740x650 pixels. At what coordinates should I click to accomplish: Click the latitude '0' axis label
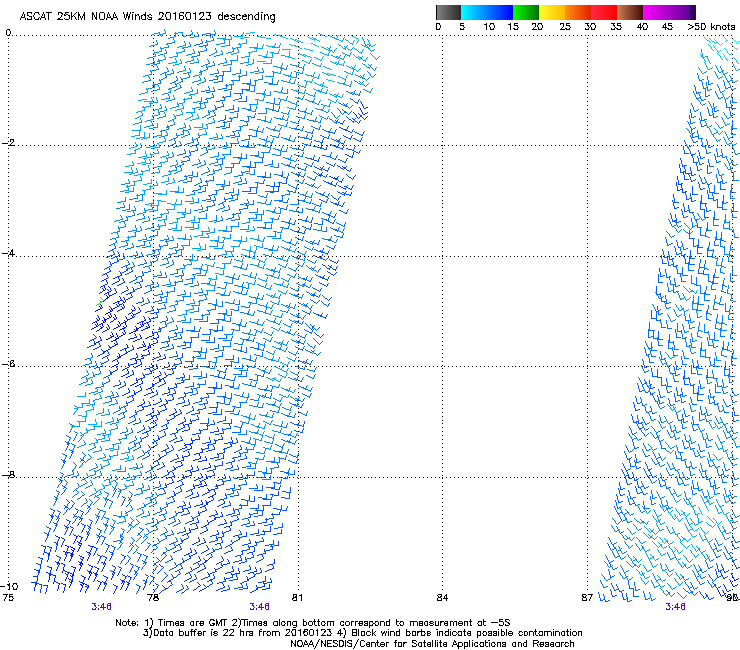[x=8, y=33]
